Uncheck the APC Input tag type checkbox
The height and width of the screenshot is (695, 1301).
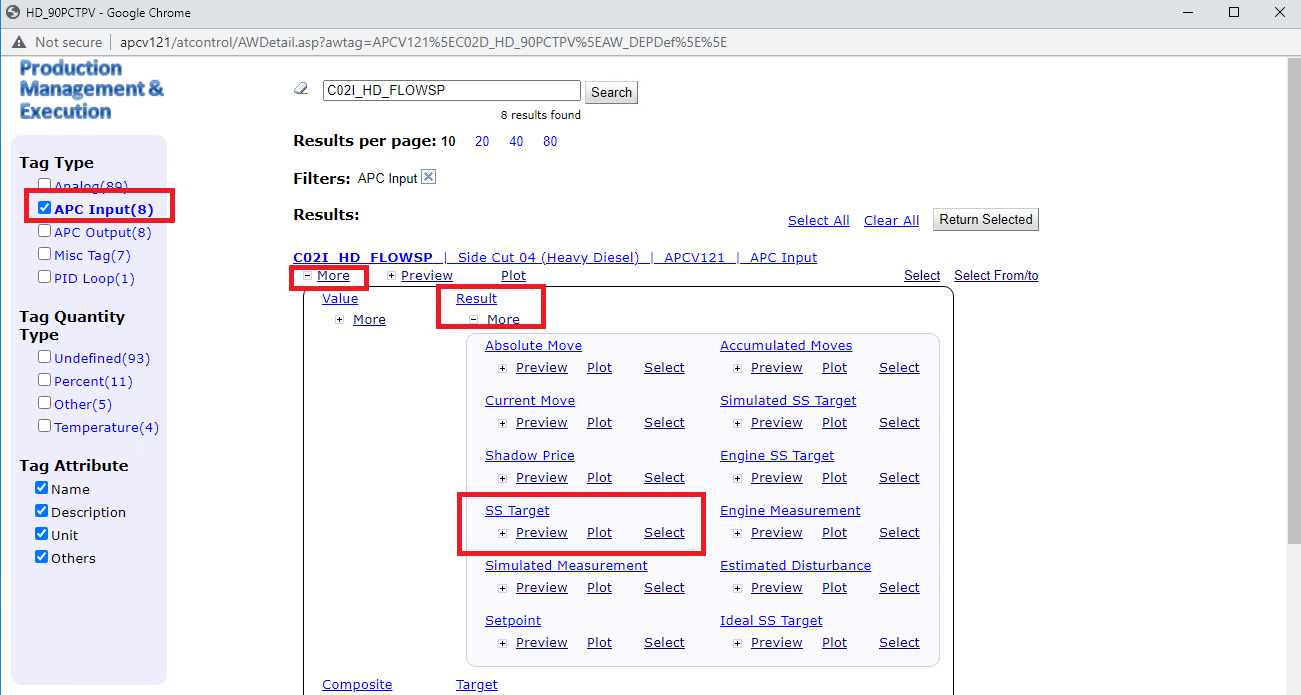point(44,208)
